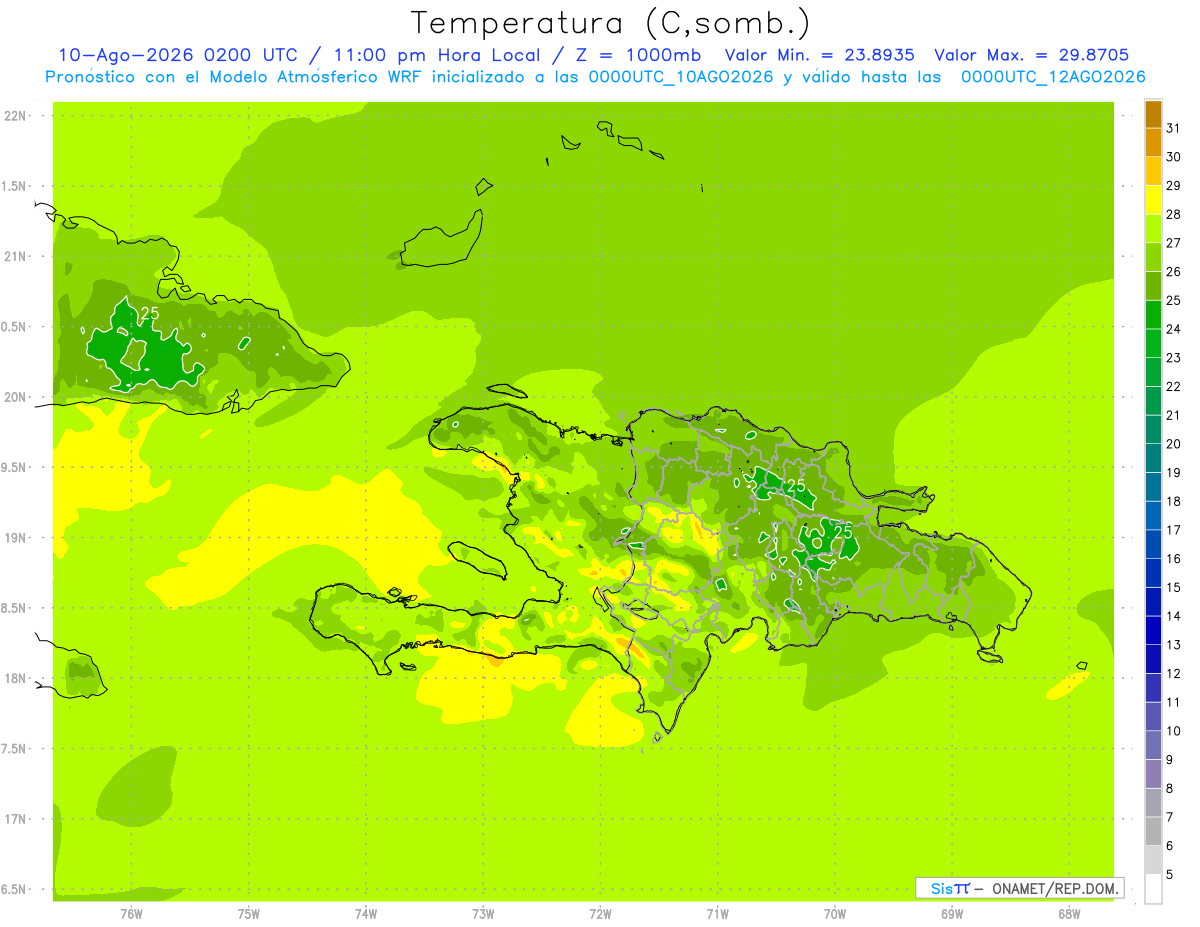The height and width of the screenshot is (927, 1200).
Task: Click the 25–26 olive-green legend band
Action: (x=1153, y=286)
